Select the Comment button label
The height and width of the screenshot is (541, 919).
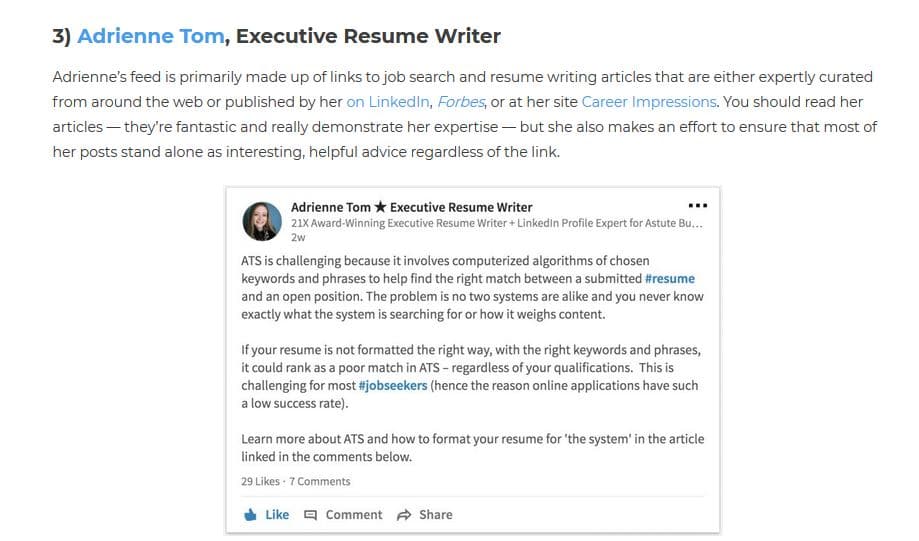click(x=353, y=515)
